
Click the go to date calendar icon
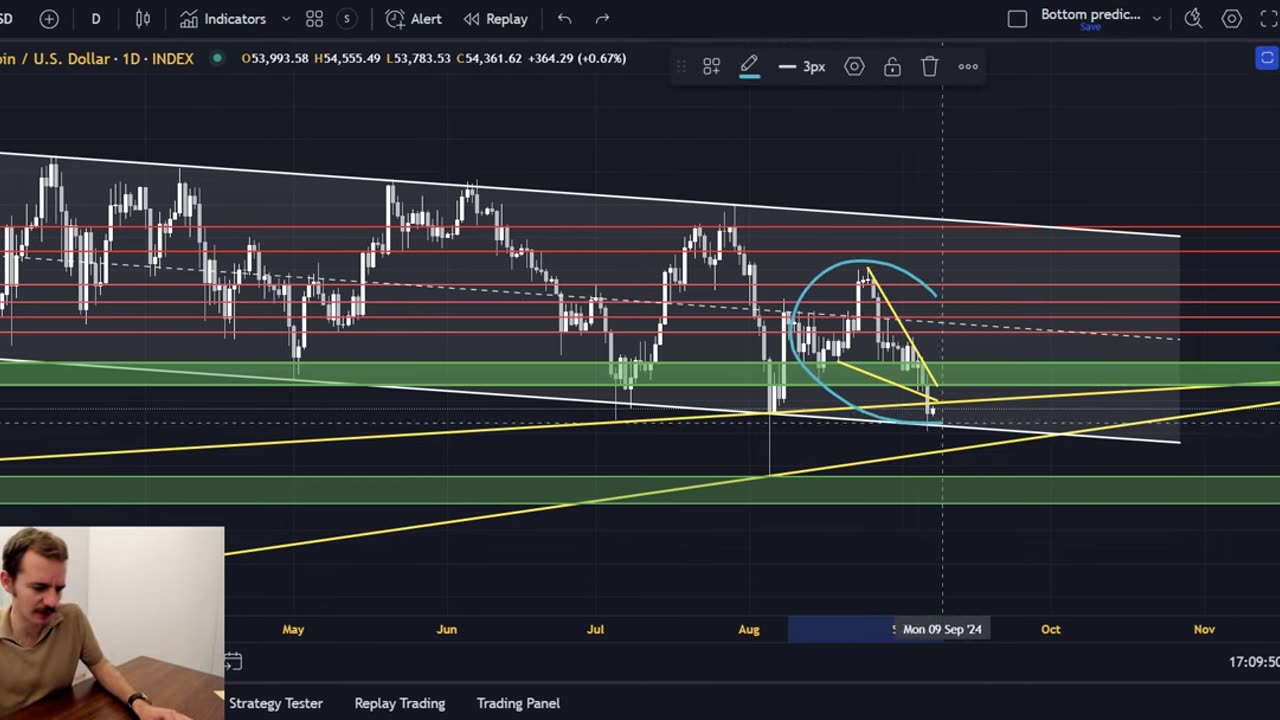233,662
